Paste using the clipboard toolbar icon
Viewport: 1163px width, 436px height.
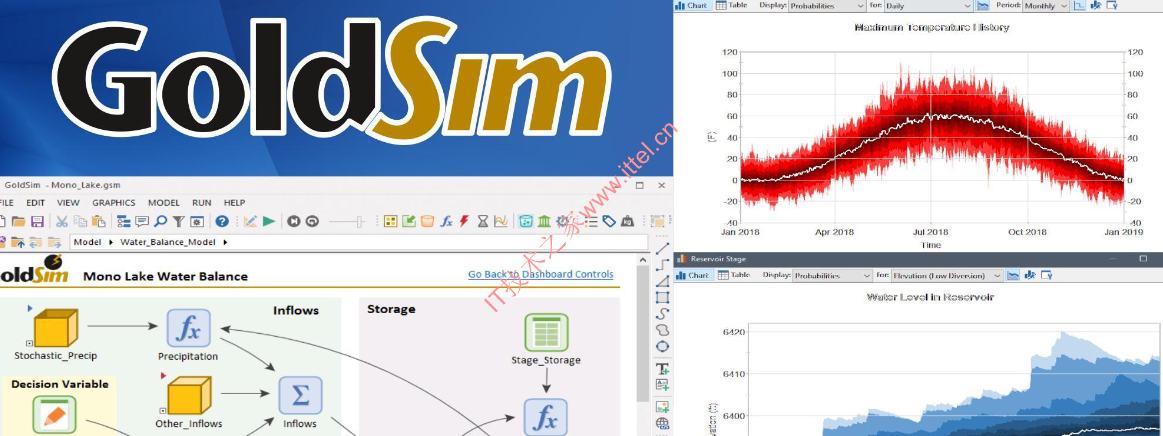pos(99,221)
